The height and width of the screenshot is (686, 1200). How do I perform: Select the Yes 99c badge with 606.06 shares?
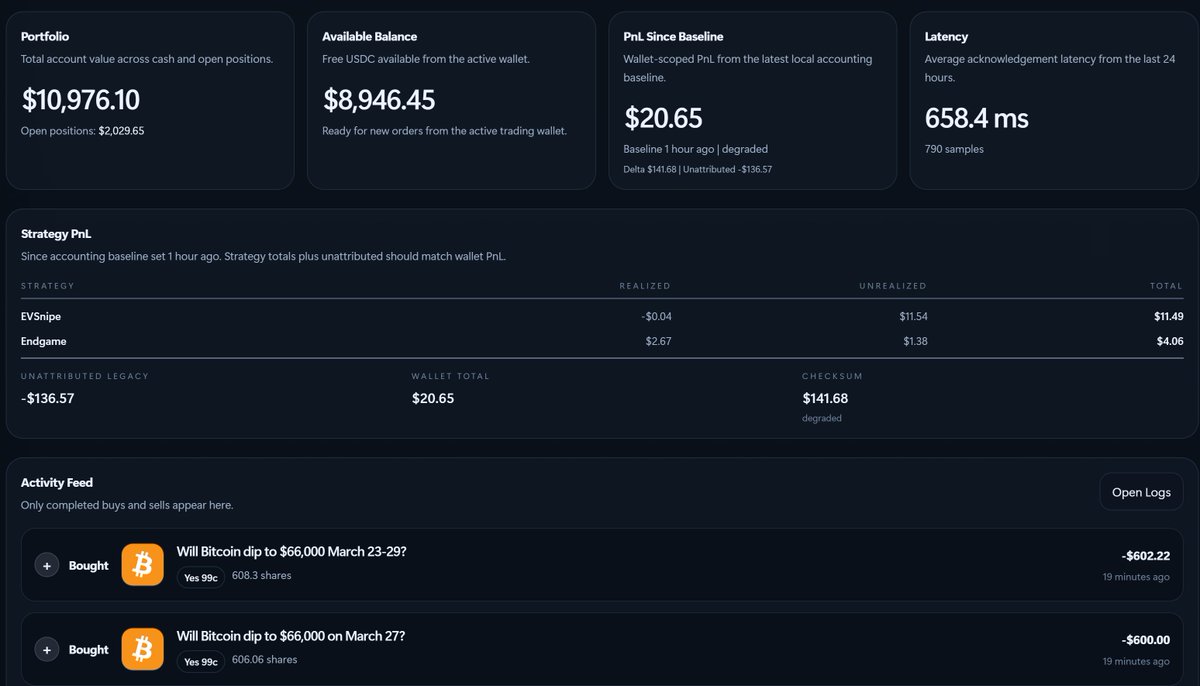click(x=201, y=661)
